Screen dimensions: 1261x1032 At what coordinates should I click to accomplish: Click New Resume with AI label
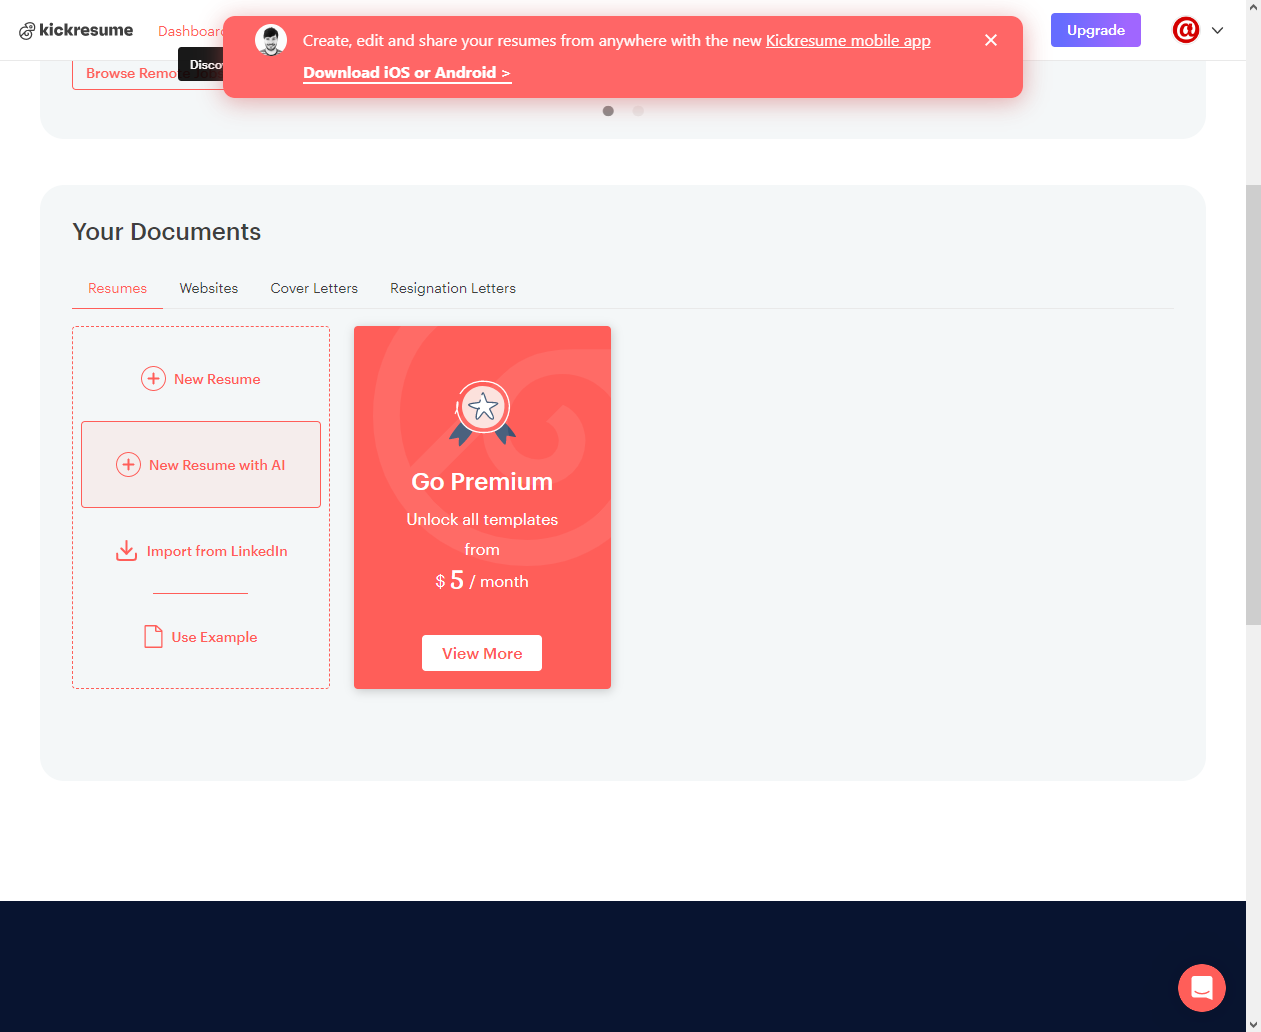[217, 465]
